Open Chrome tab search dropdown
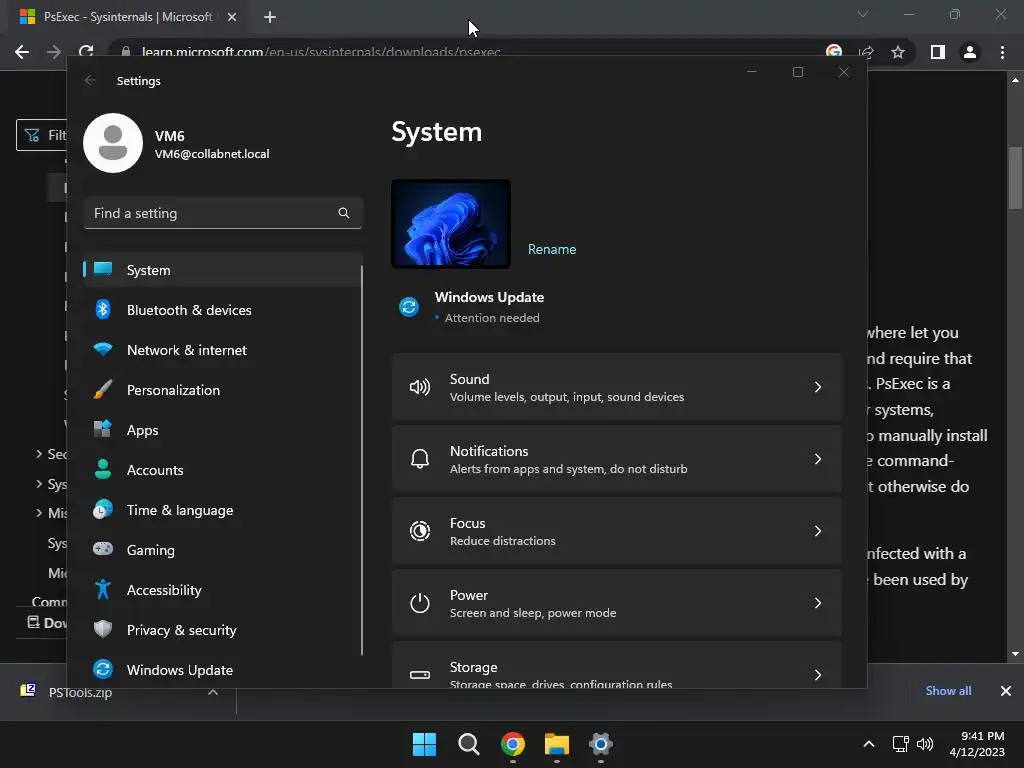 [863, 14]
